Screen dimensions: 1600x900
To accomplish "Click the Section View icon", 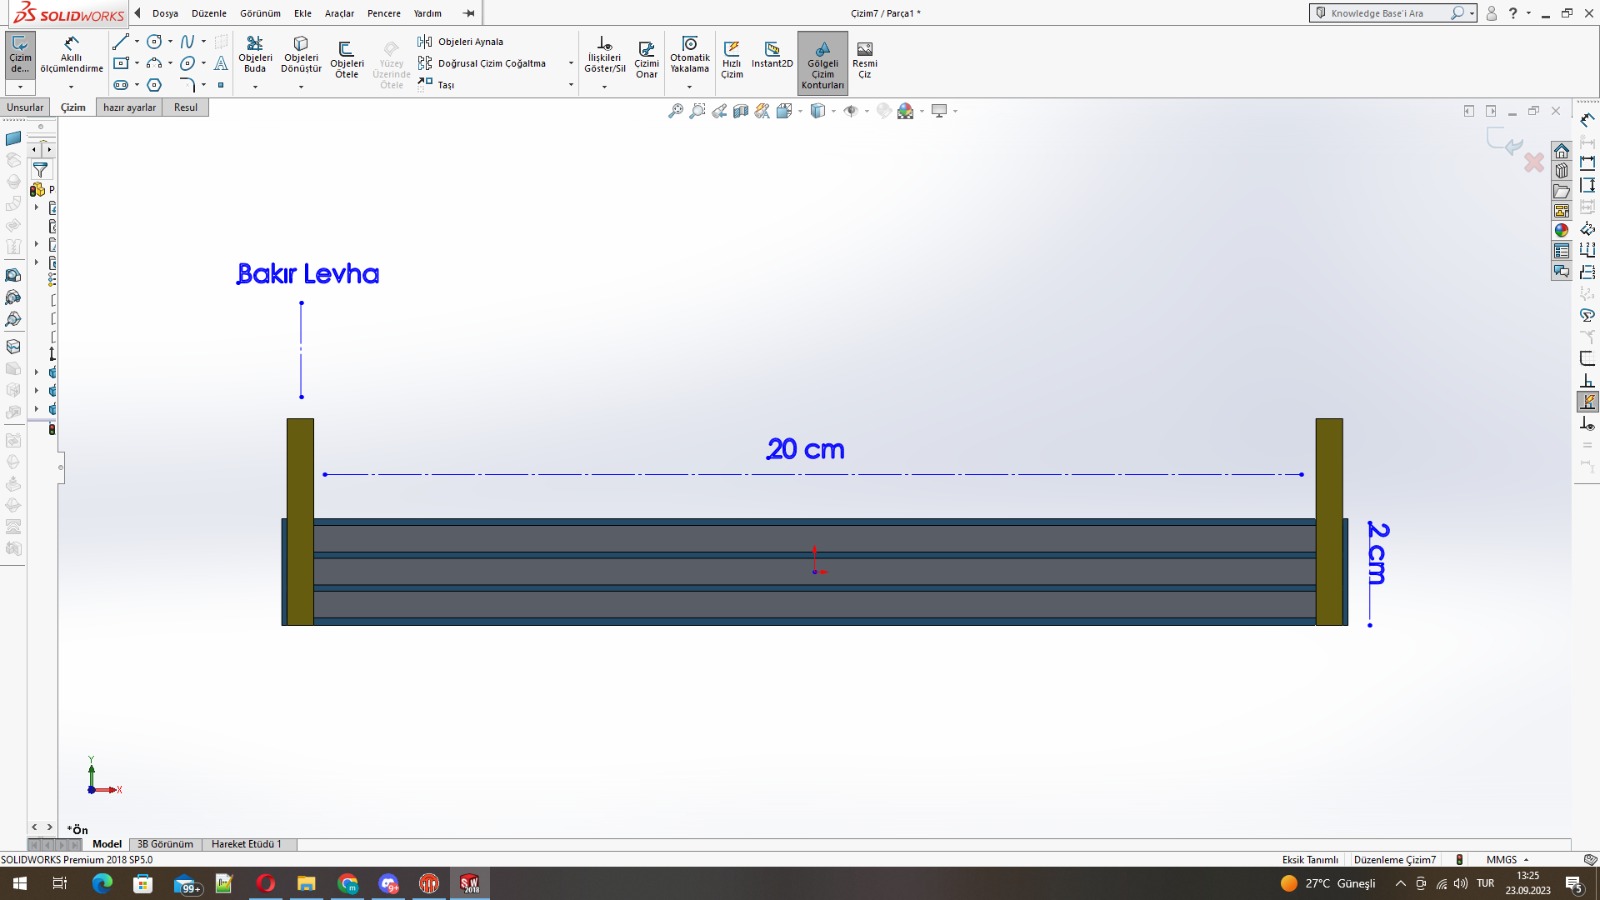I will point(741,111).
